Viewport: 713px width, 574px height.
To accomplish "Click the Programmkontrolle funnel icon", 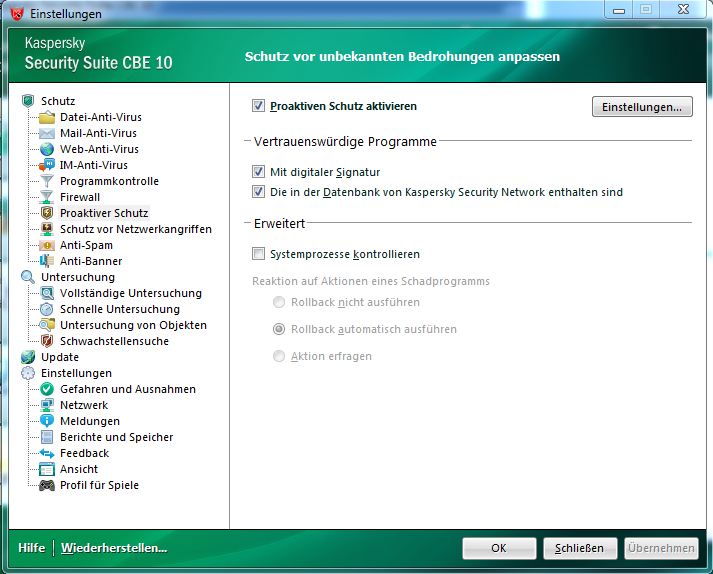I will point(47,181).
